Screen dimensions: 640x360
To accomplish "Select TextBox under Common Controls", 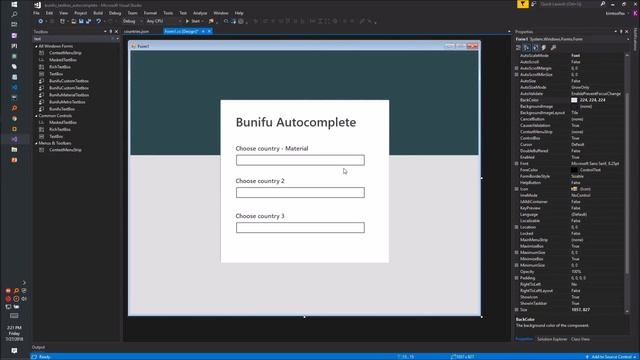I will click(56, 136).
